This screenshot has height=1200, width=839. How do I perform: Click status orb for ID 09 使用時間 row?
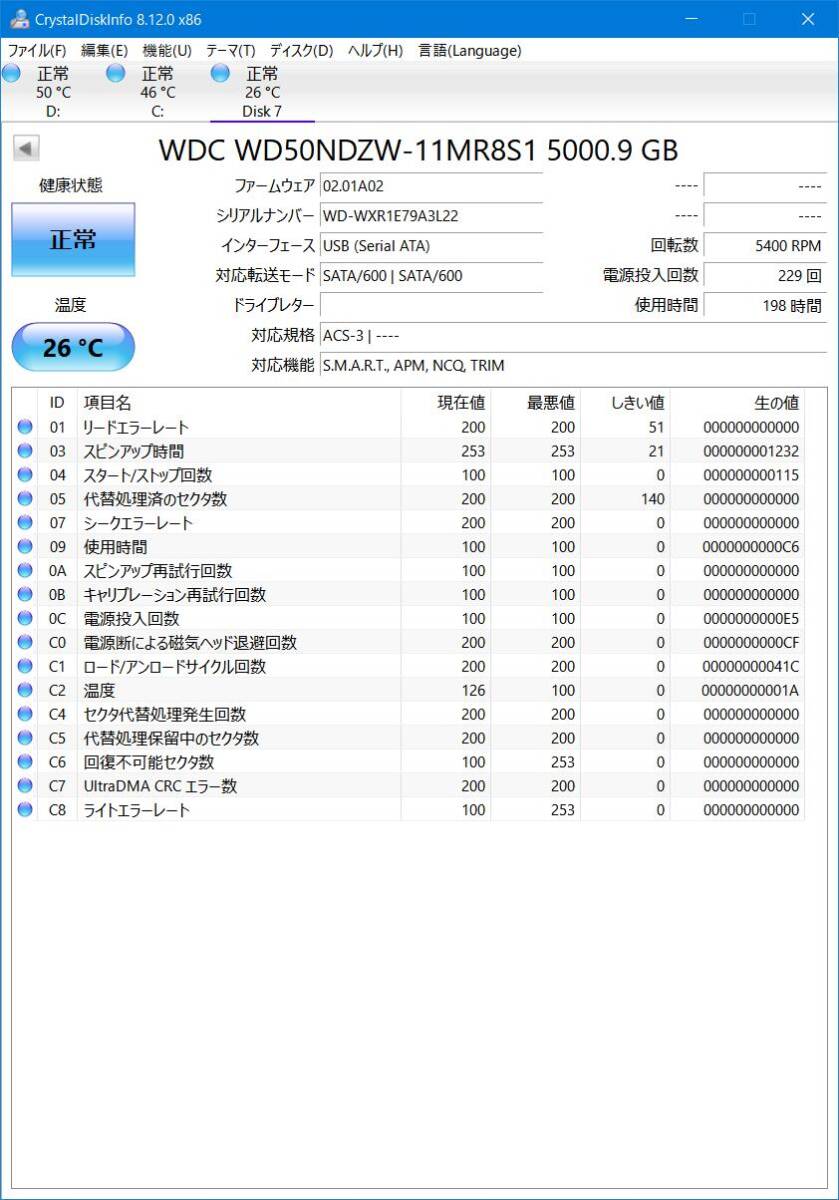coord(25,547)
